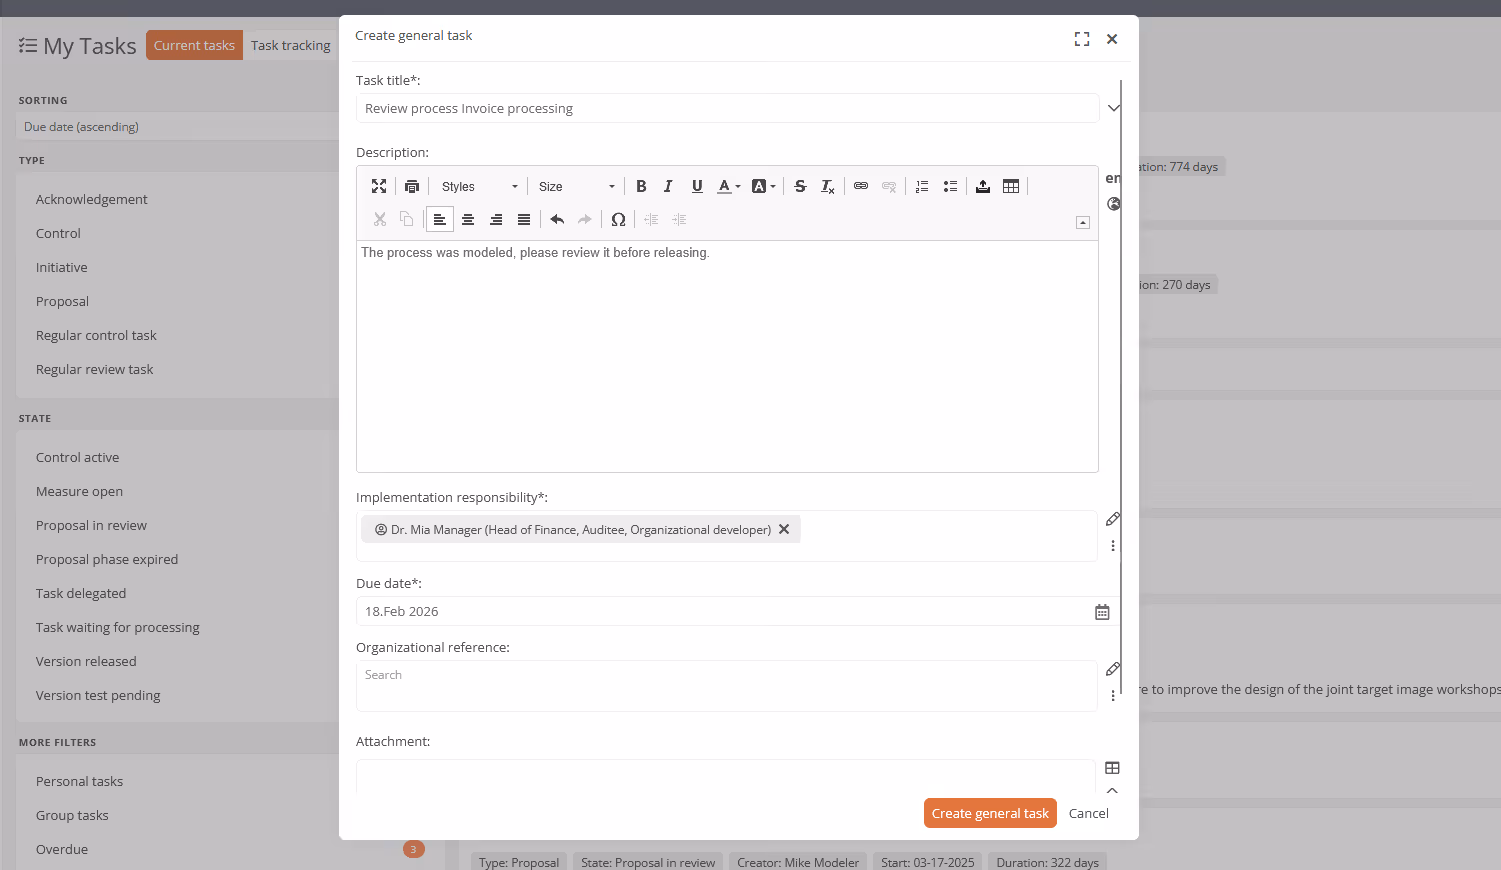Undo the last edit in description
Image resolution: width=1501 pixels, height=870 pixels.
[x=557, y=219]
